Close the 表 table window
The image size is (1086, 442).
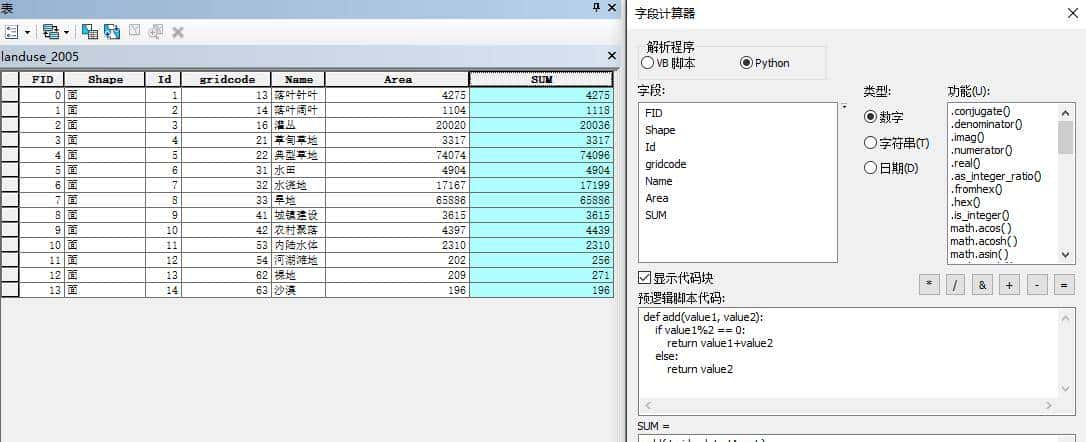click(612, 8)
